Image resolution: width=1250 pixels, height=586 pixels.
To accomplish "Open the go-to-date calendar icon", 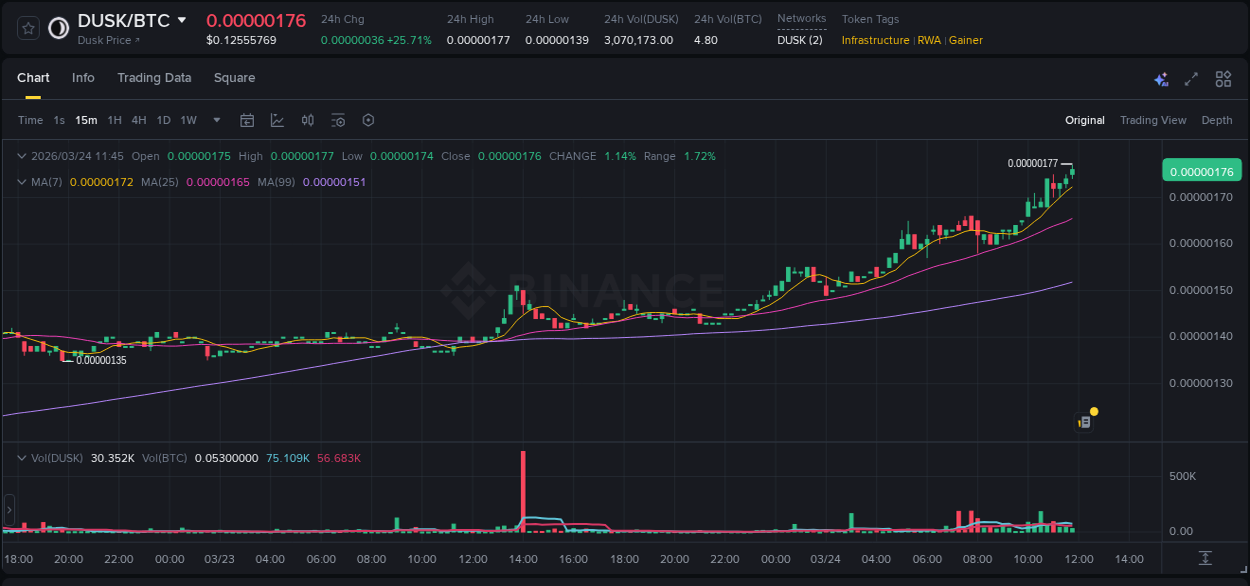I will pos(247,120).
